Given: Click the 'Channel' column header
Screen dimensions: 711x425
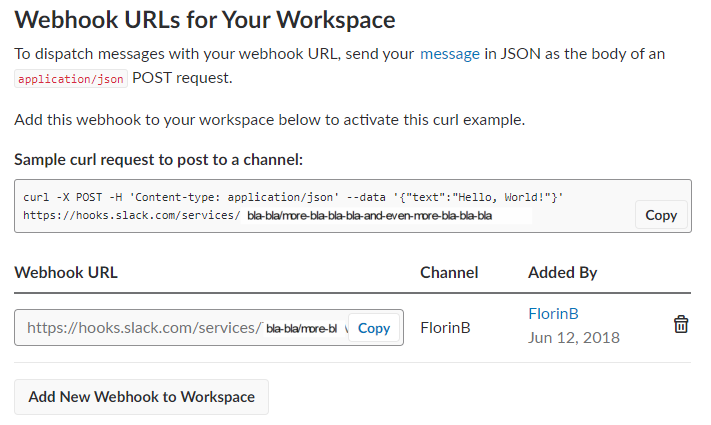Looking at the screenshot, I should [449, 273].
